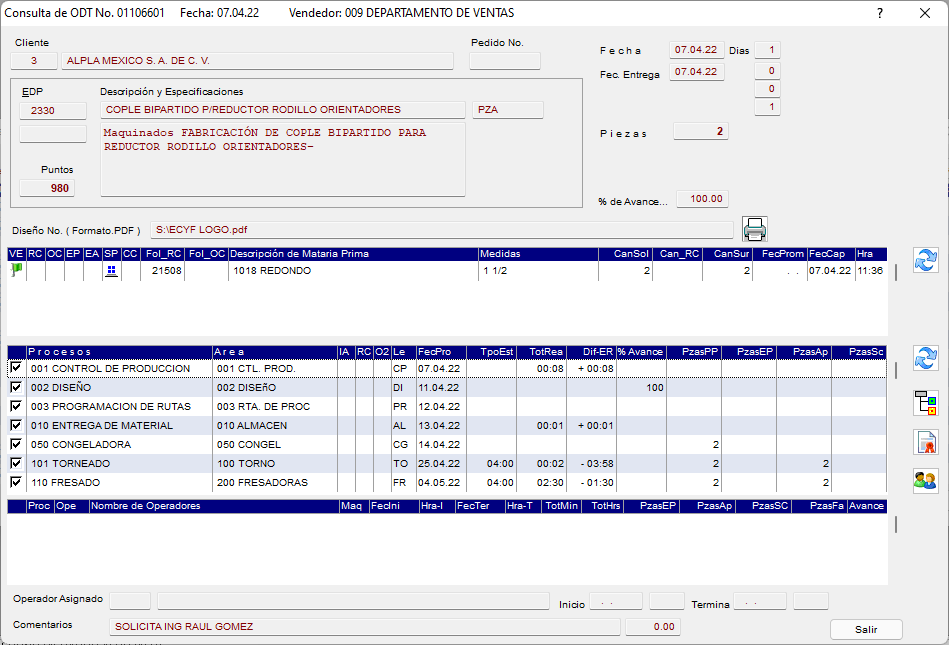Image resolution: width=949 pixels, height=645 pixels.
Task: Toggle the 050 CONGELADORA checkbox
Action: [x=15, y=445]
